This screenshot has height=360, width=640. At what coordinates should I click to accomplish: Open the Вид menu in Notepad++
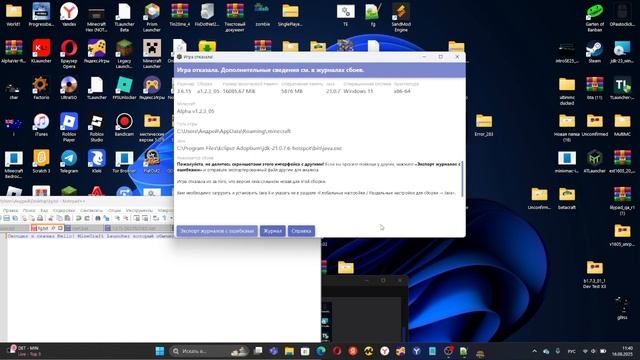(44, 211)
